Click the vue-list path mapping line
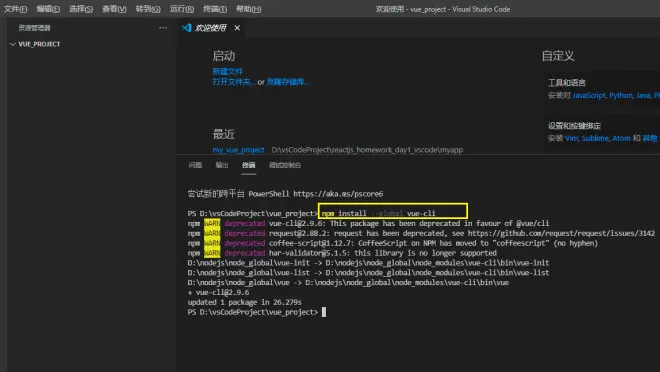 click(x=368, y=273)
